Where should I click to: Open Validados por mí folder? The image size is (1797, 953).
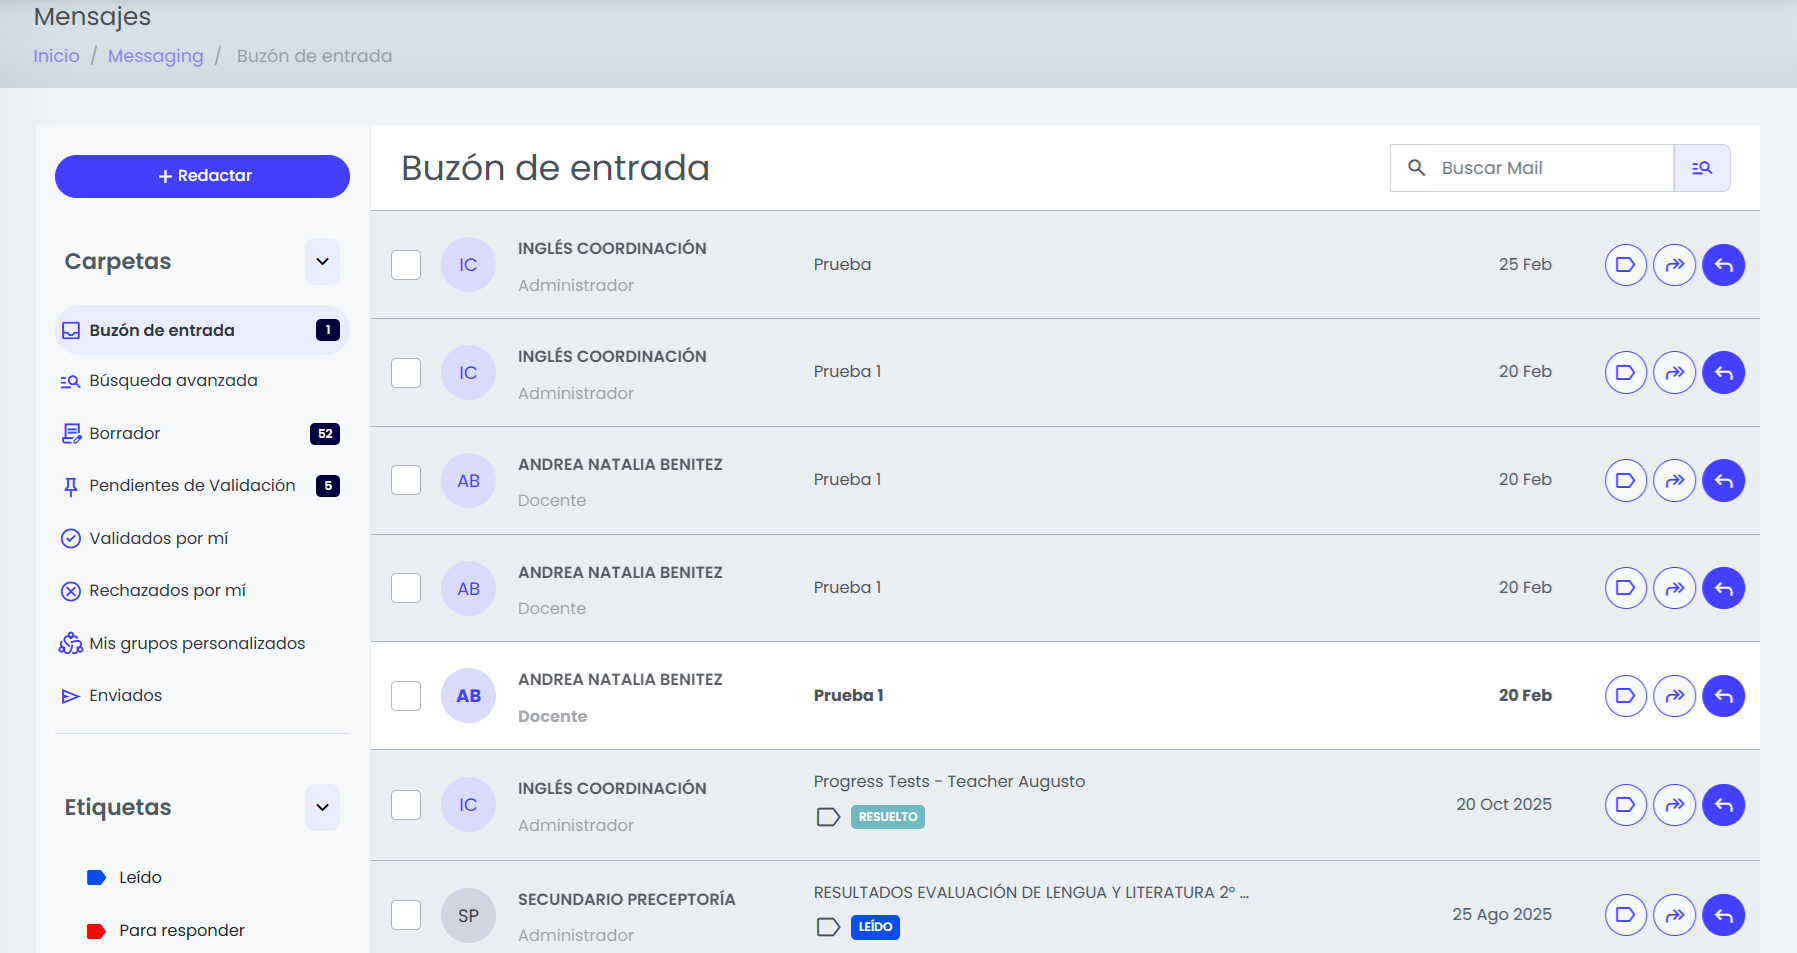202,539
